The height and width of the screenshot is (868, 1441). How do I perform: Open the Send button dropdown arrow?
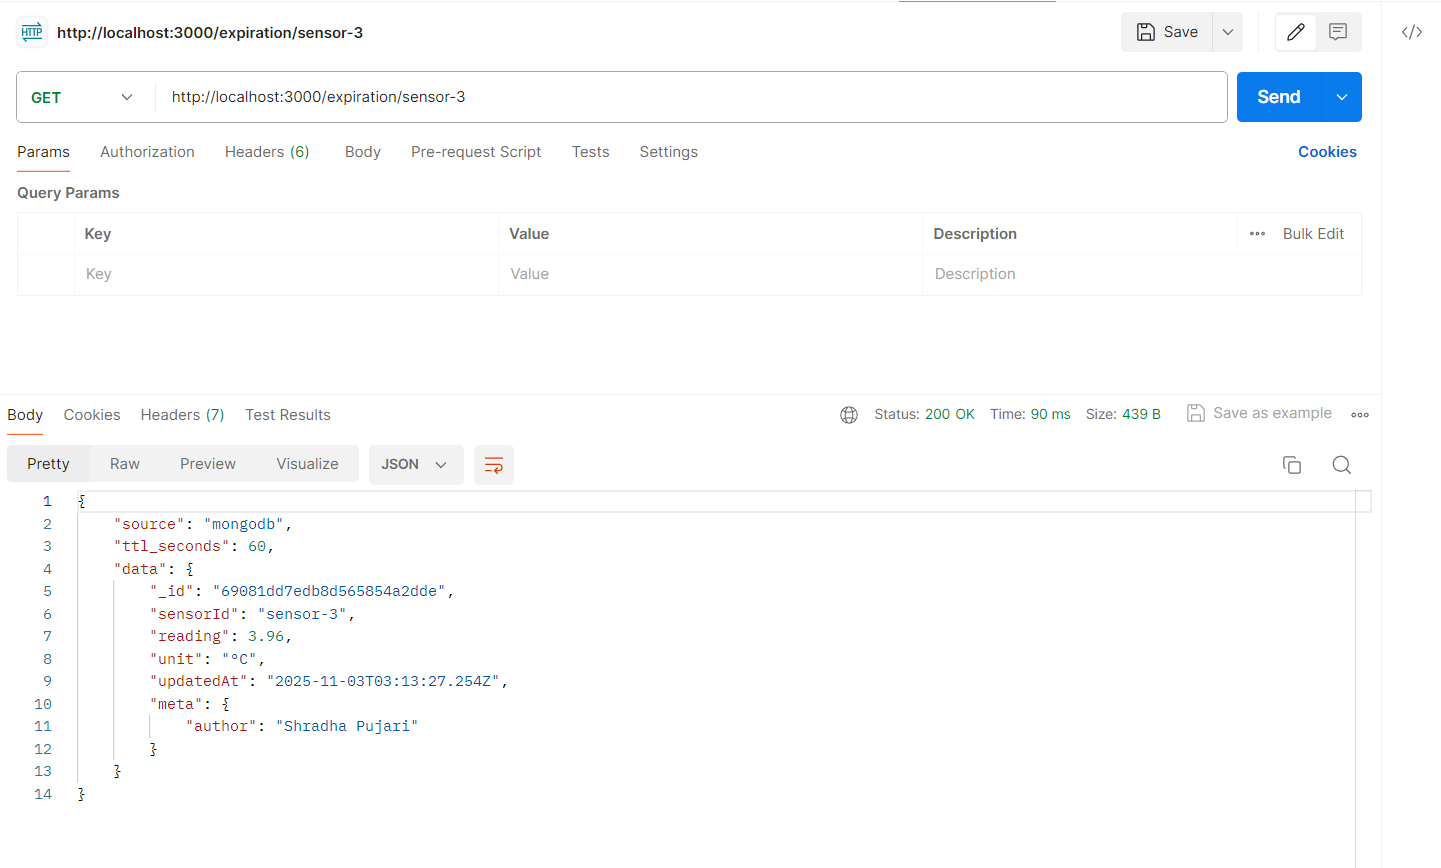(1342, 97)
